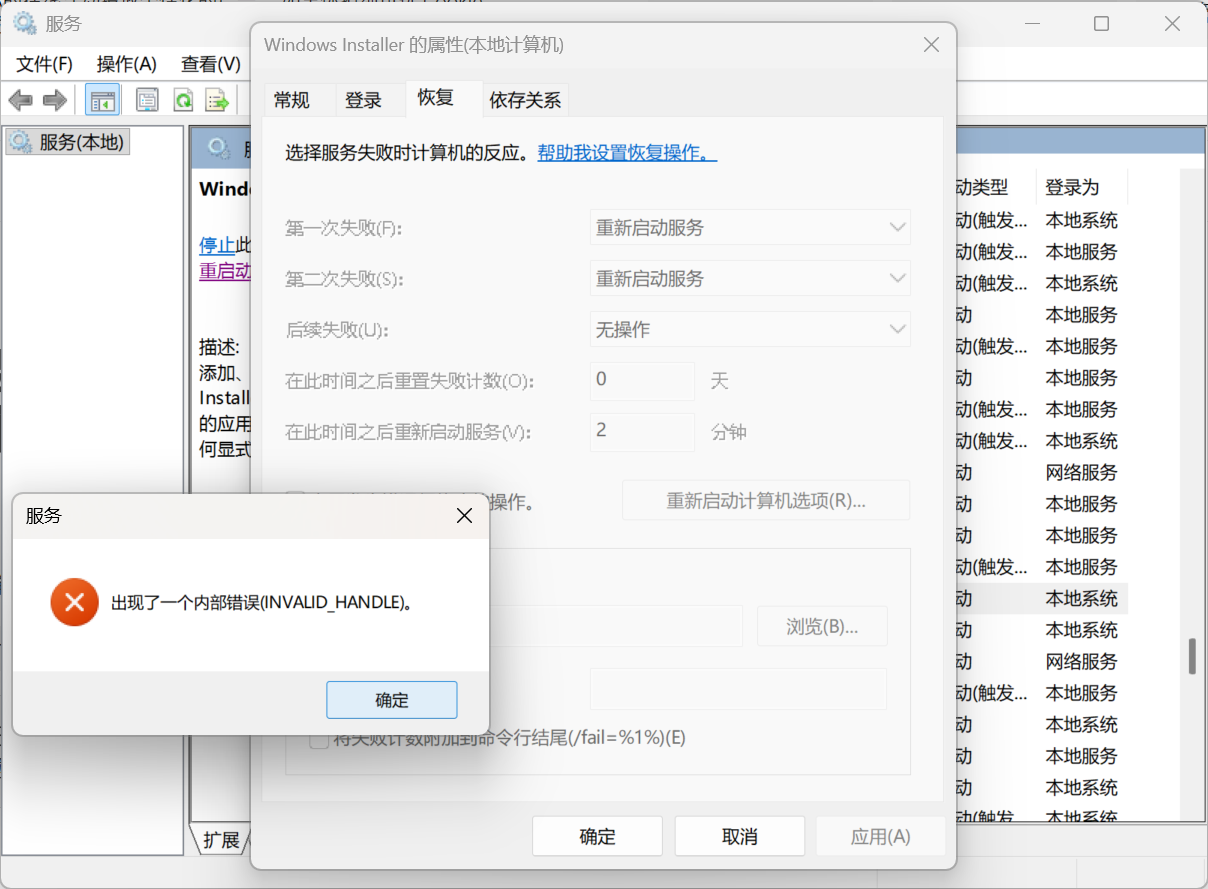
Task: Click the export list icon in the toolbar
Action: pyautogui.click(x=216, y=99)
